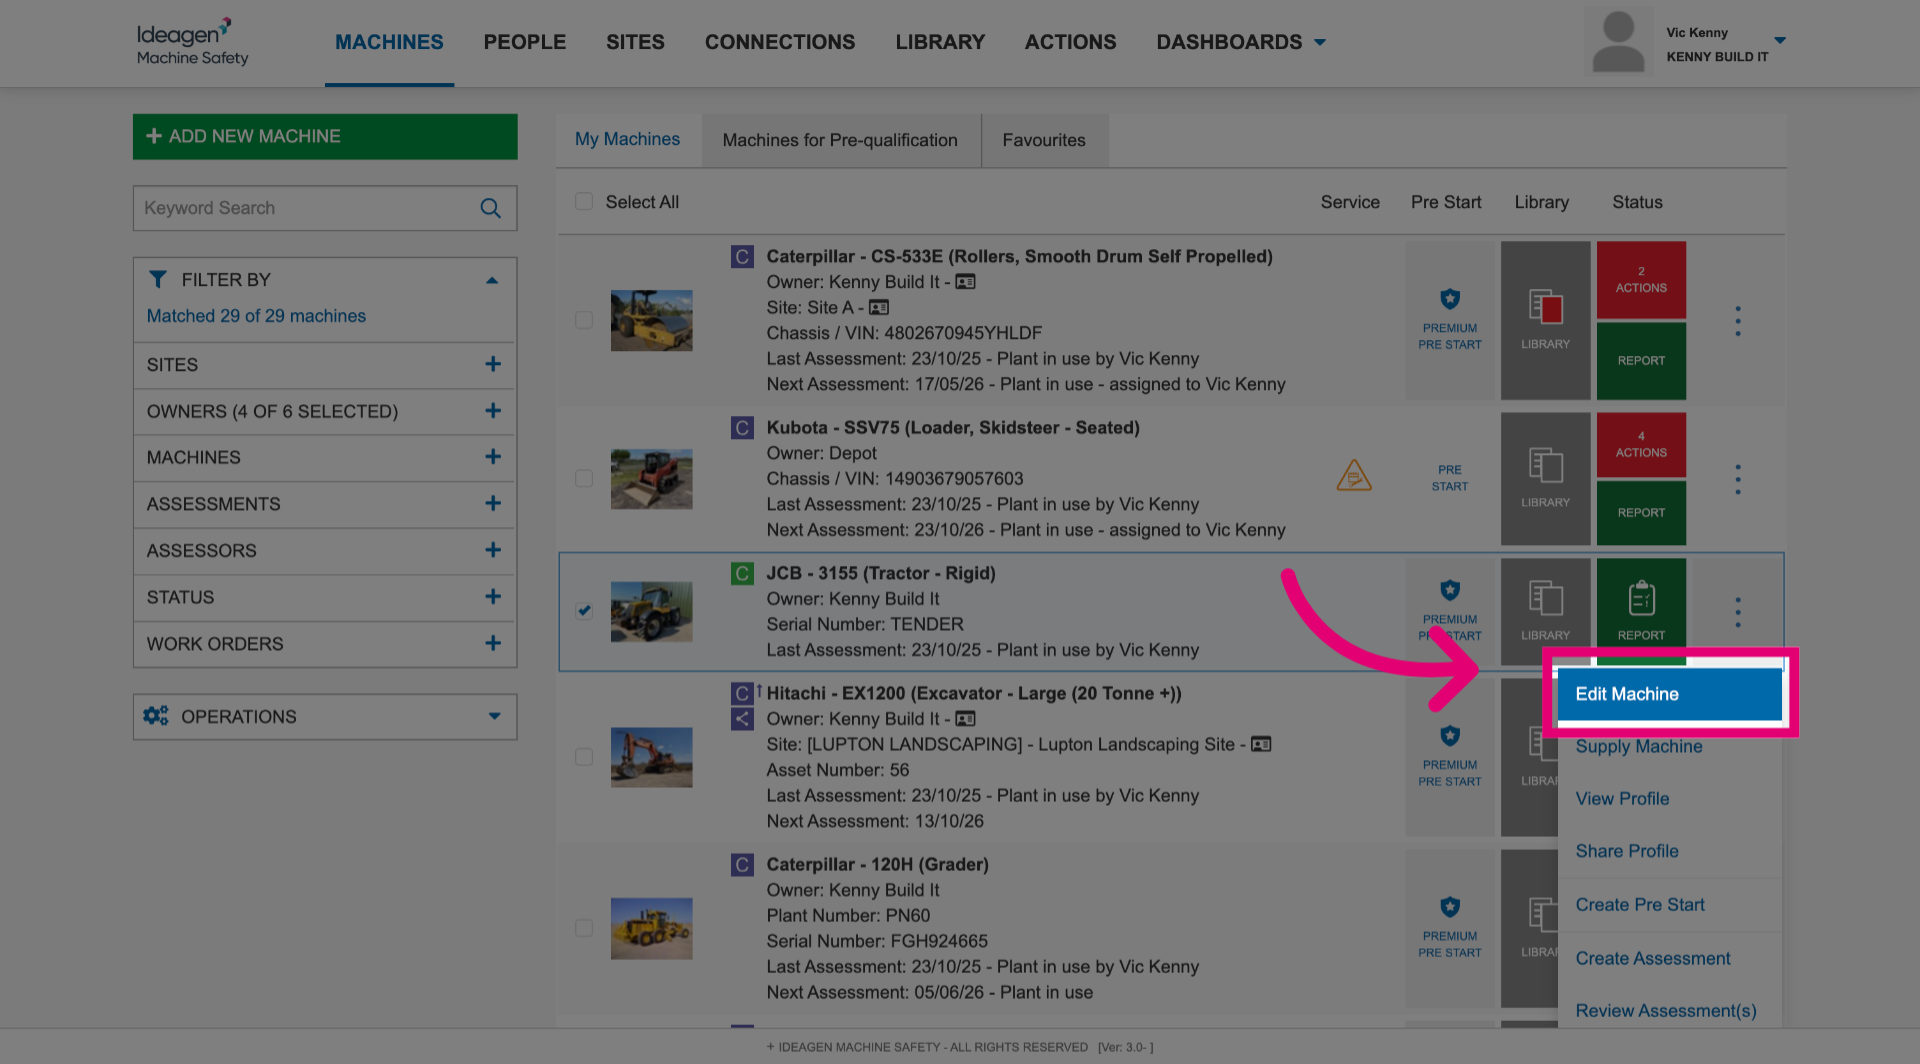The width and height of the screenshot is (1920, 1064).
Task: Click the share icon on Hitachi EX1200
Action: [x=742, y=718]
